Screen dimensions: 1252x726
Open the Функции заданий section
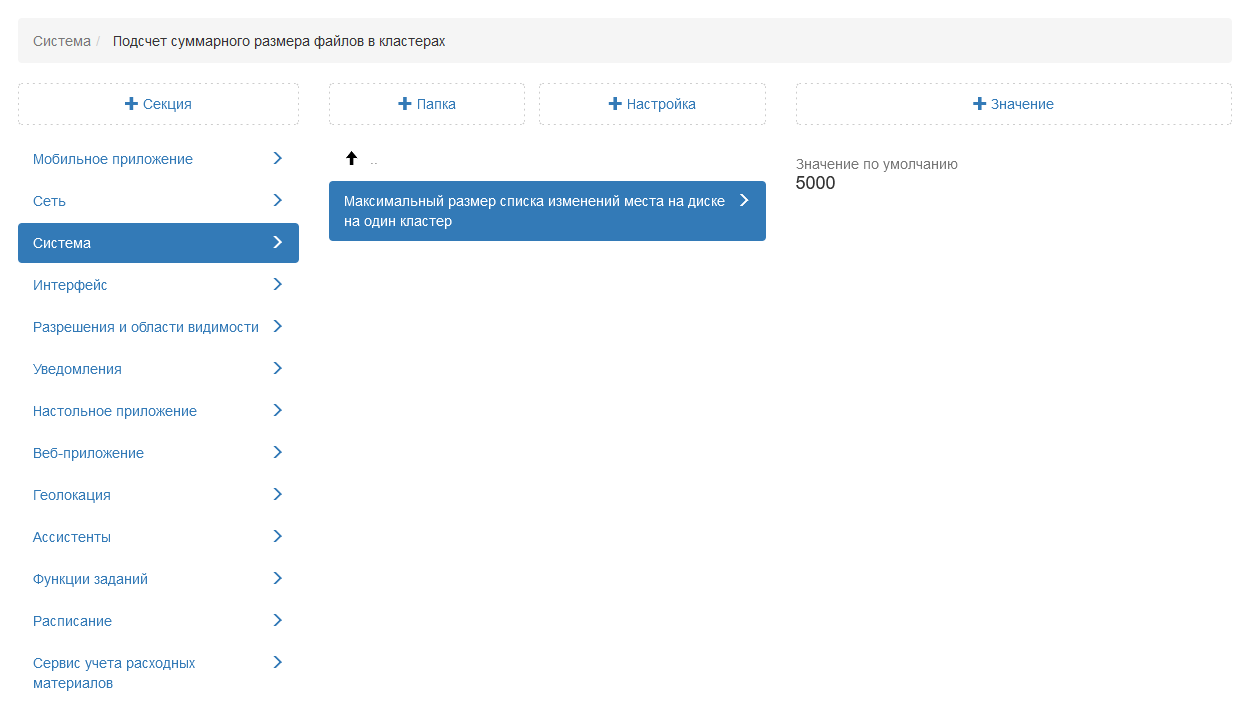[90, 579]
